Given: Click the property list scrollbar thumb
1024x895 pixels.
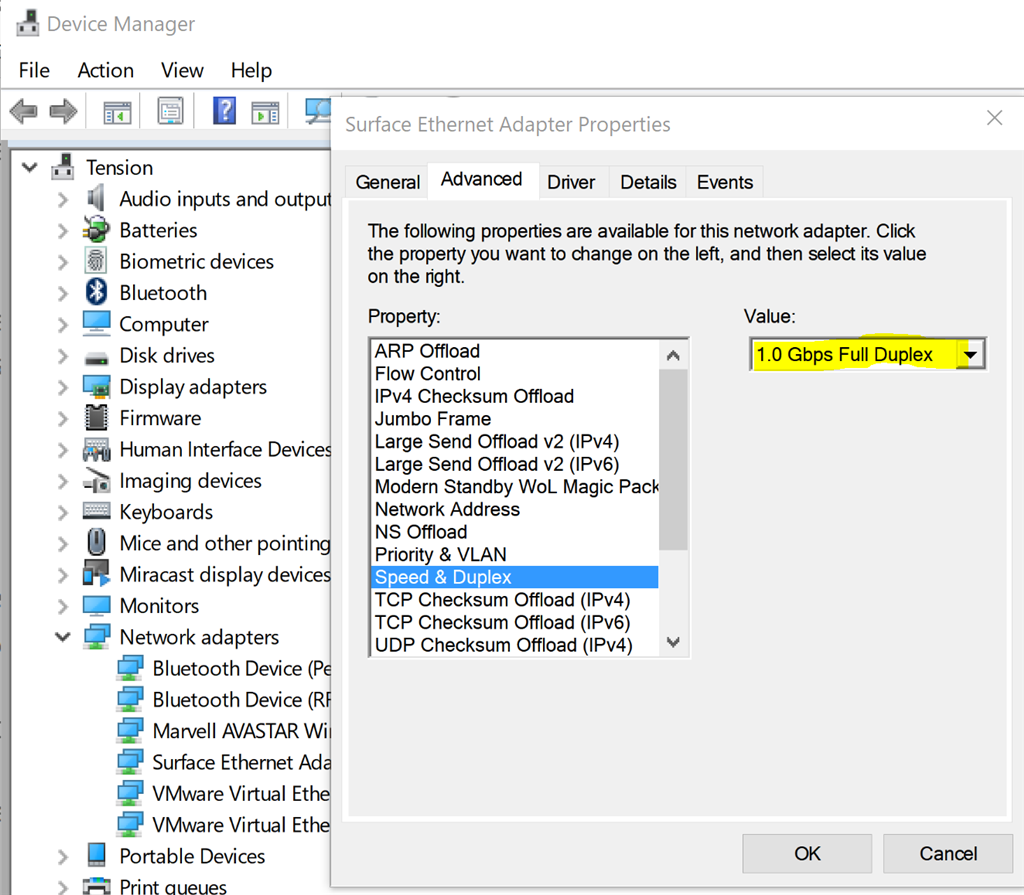Looking at the screenshot, I should coord(673,460).
